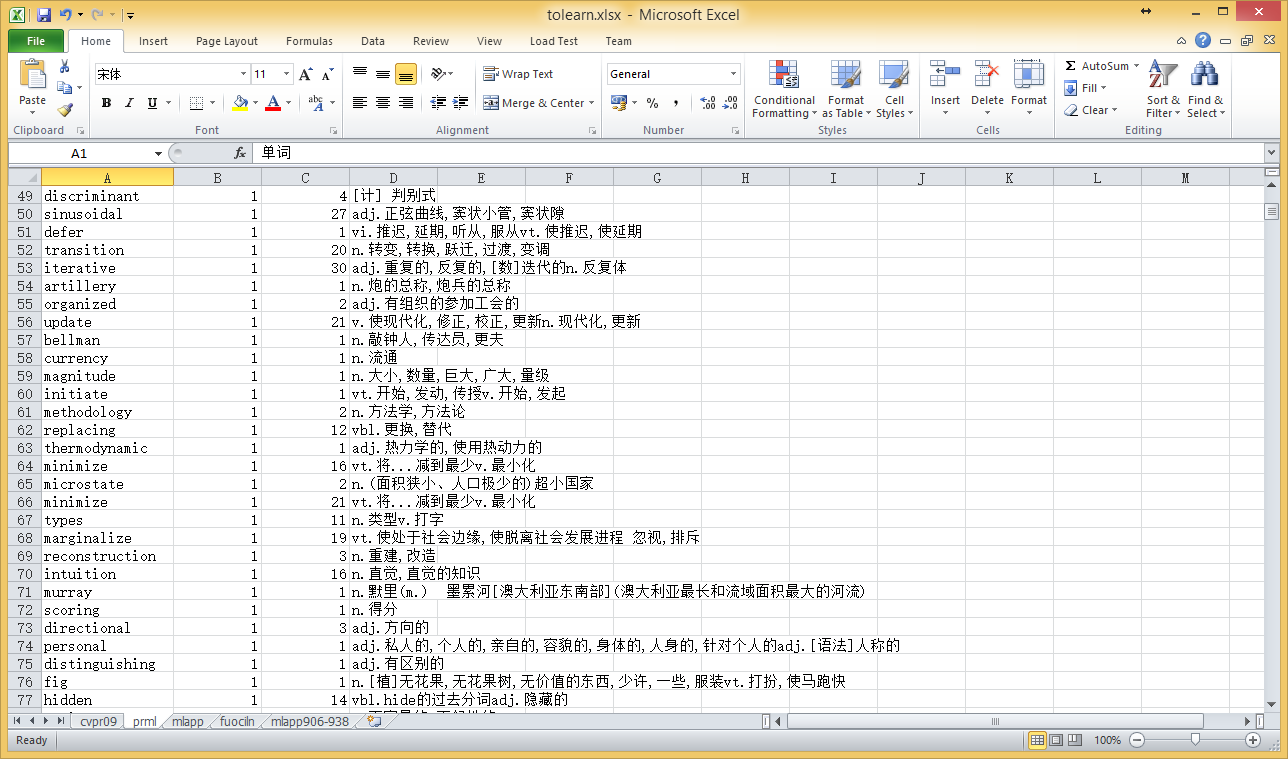
Task: Toggle left text alignment
Action: [x=360, y=103]
